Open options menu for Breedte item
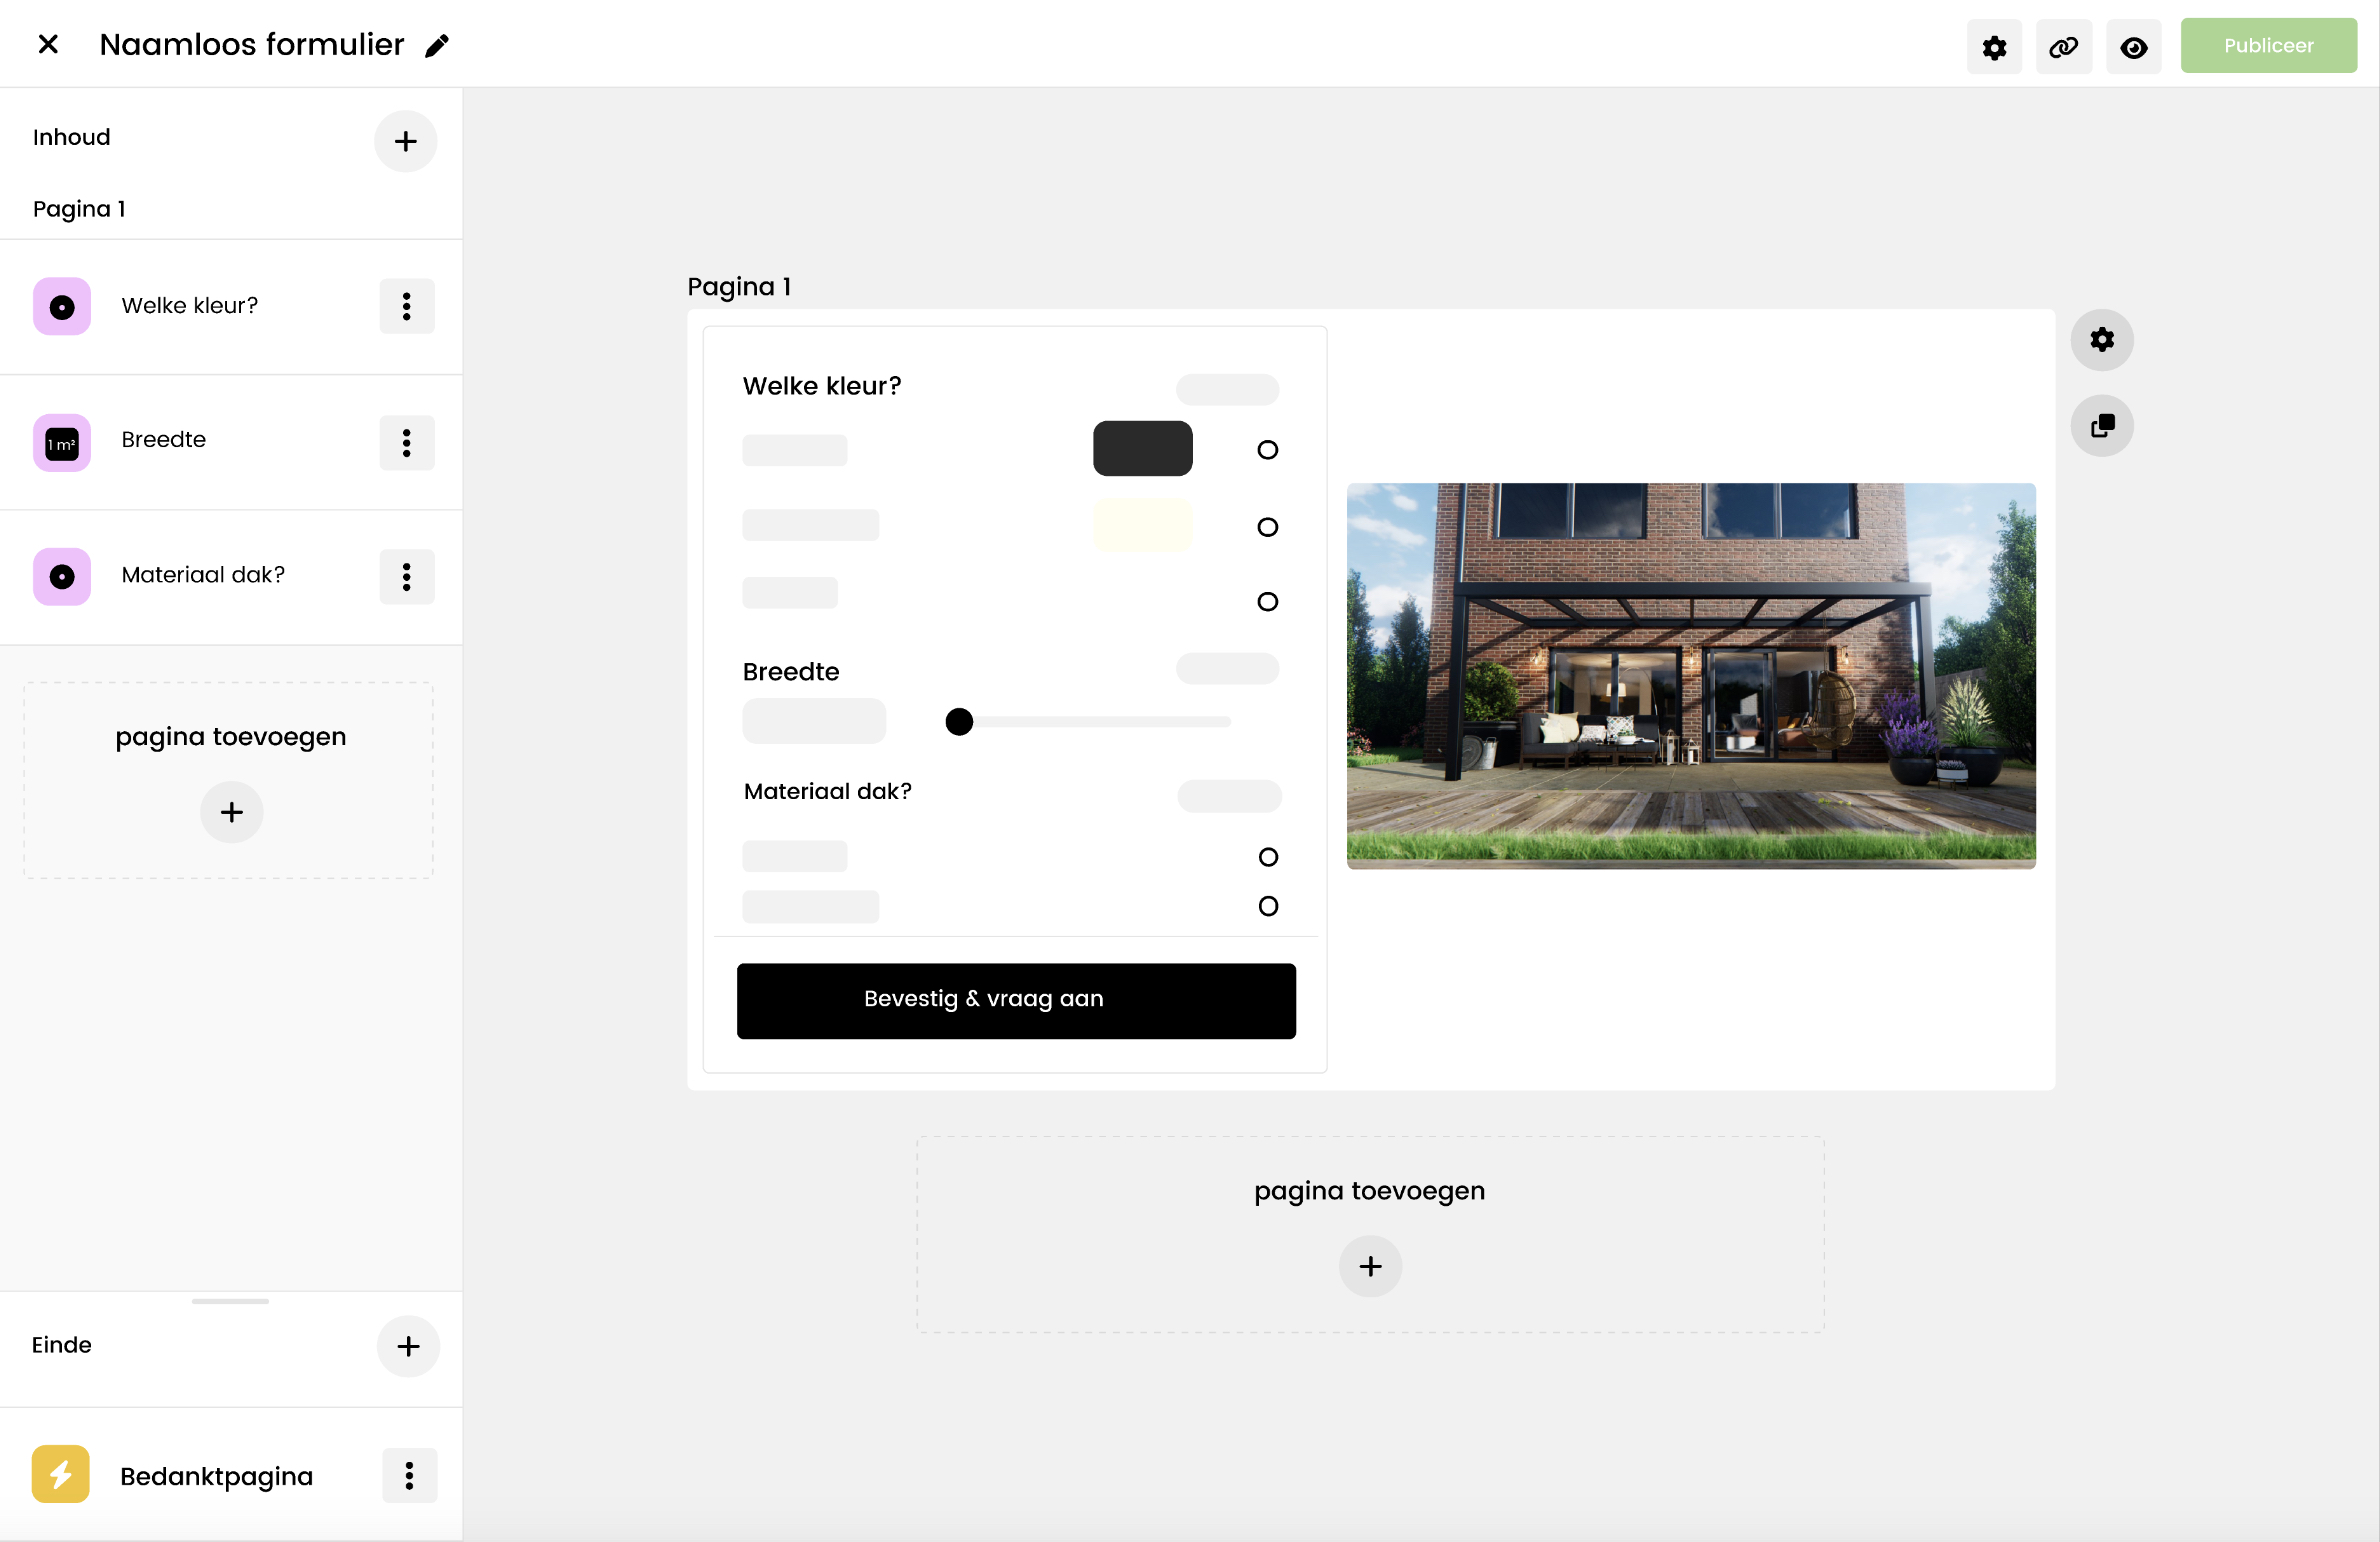The width and height of the screenshot is (2380, 1542). (406, 442)
